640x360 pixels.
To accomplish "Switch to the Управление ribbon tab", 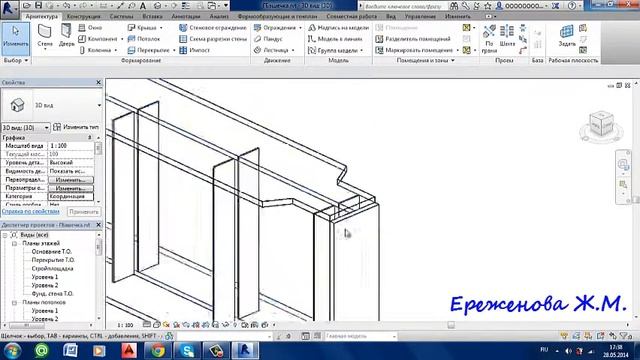I will coord(420,16).
